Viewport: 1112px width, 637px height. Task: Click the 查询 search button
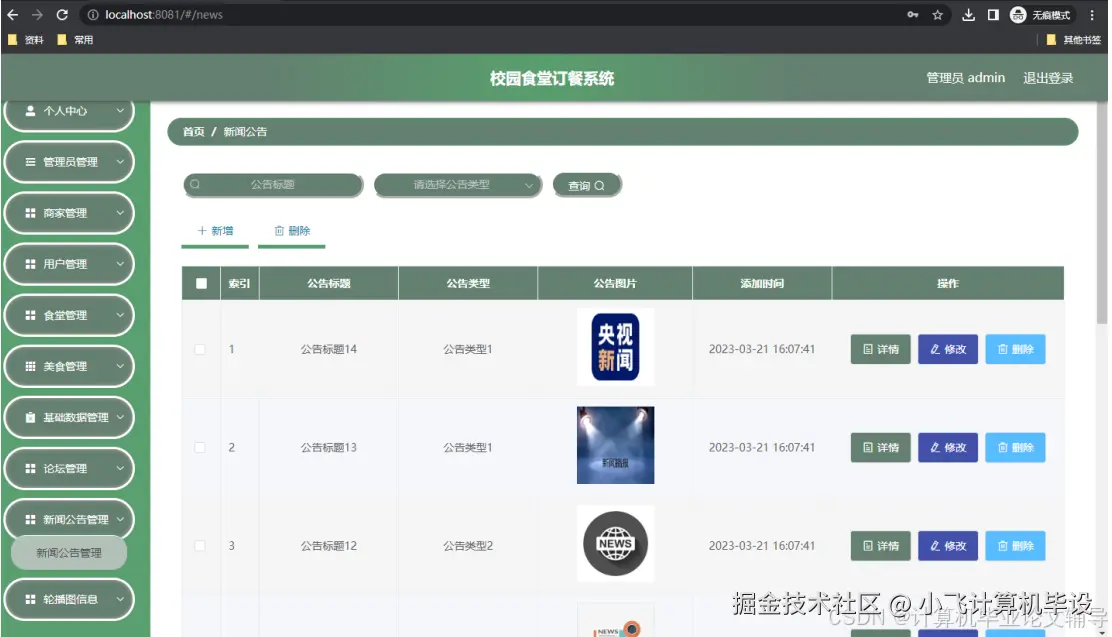587,184
